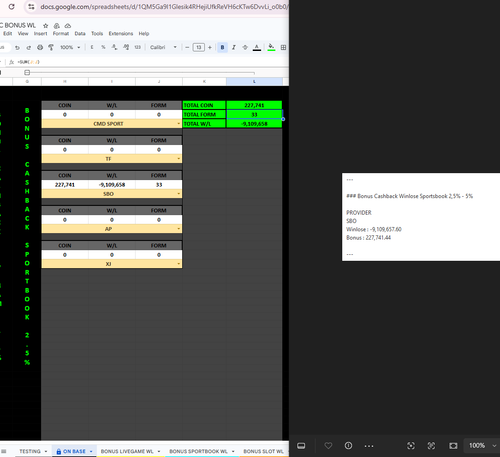Open the Extensions menu
The width and height of the screenshot is (500, 457).
[x=121, y=34]
